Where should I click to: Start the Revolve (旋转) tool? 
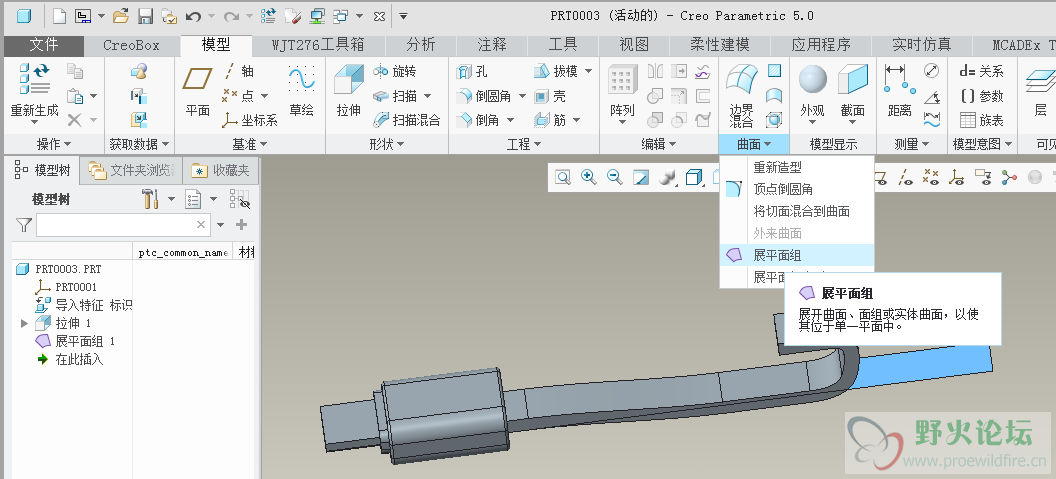click(395, 71)
